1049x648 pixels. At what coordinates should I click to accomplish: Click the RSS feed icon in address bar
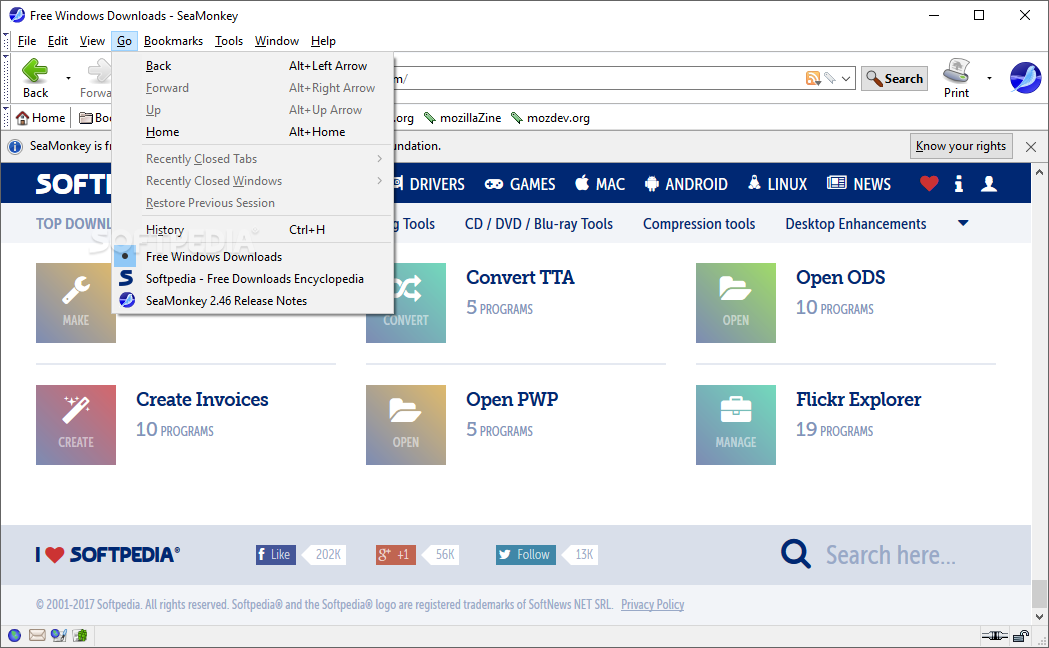click(813, 78)
